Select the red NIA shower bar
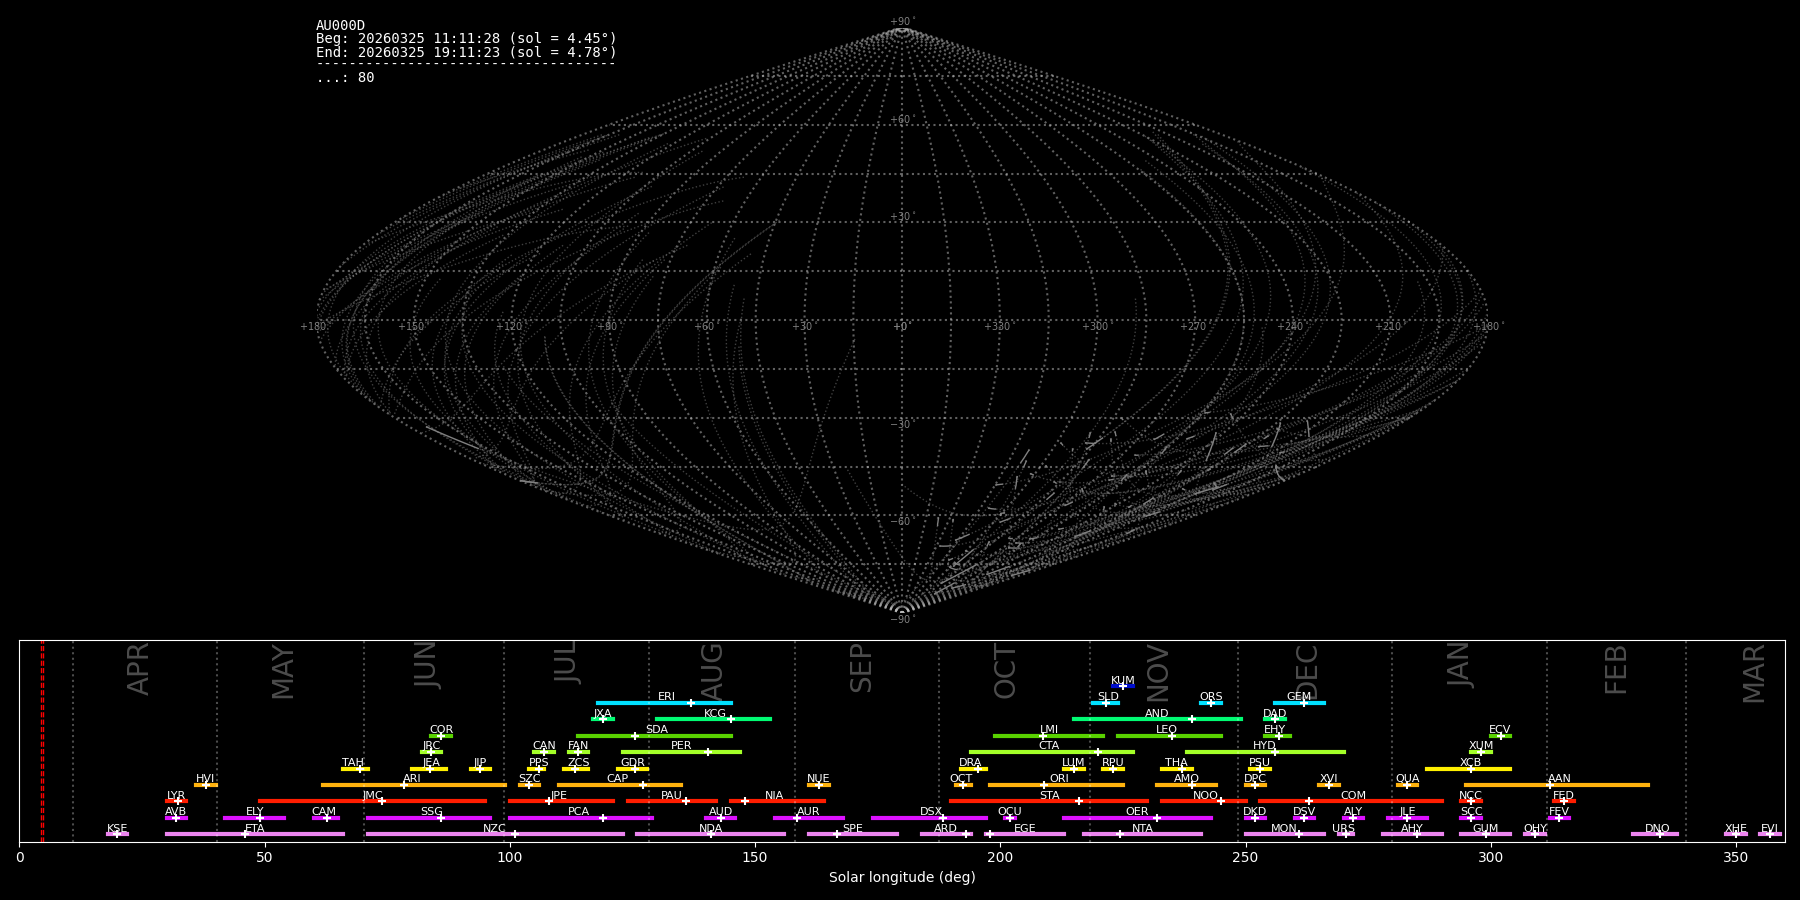This screenshot has width=1800, height=900. point(777,801)
